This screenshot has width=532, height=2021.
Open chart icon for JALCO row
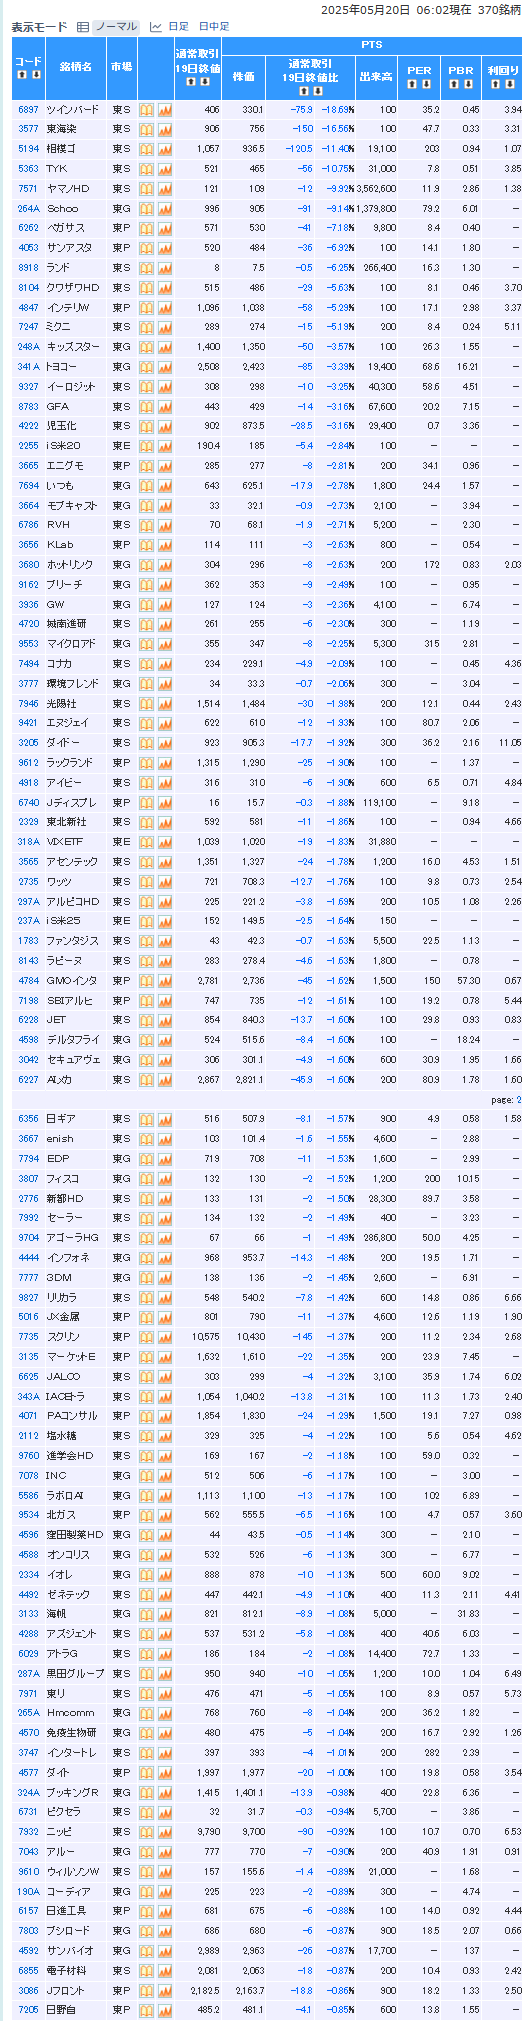pos(165,1377)
